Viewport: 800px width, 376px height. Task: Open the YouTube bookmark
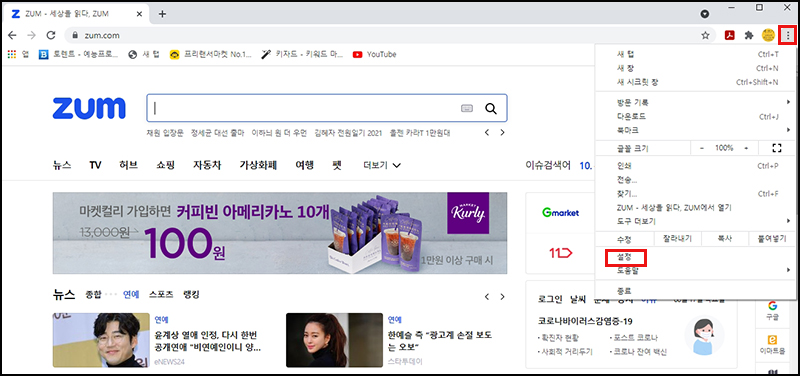(x=374, y=54)
